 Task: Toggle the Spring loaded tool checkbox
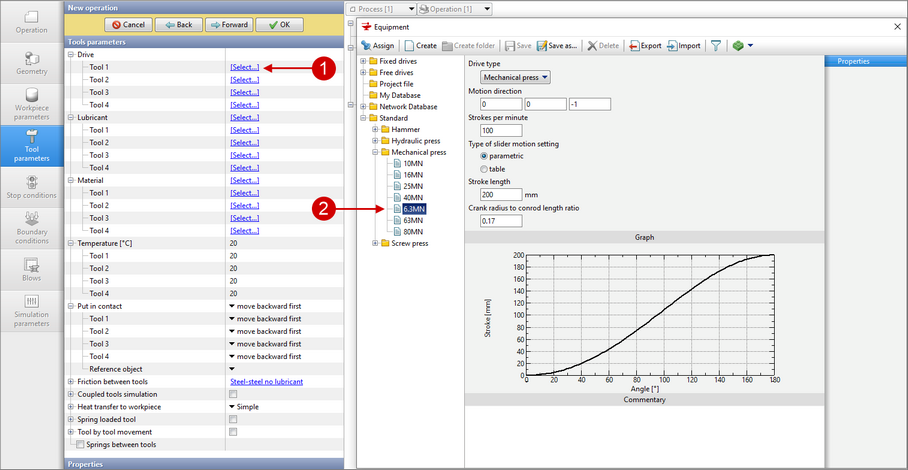coord(233,420)
